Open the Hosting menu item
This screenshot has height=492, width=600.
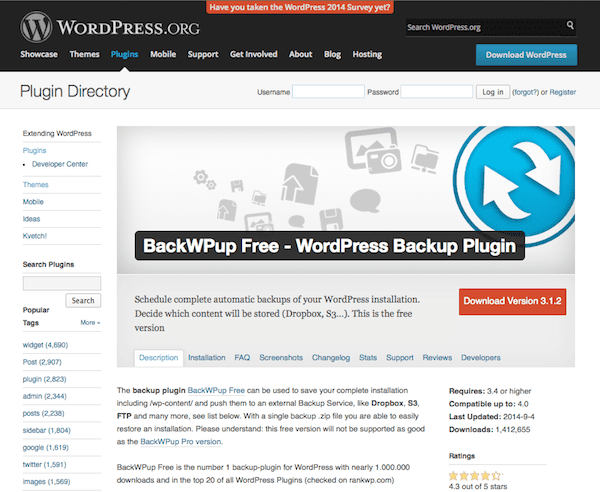(x=367, y=54)
